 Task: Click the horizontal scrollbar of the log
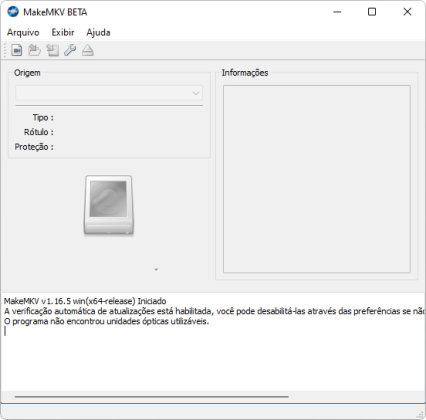click(x=152, y=397)
